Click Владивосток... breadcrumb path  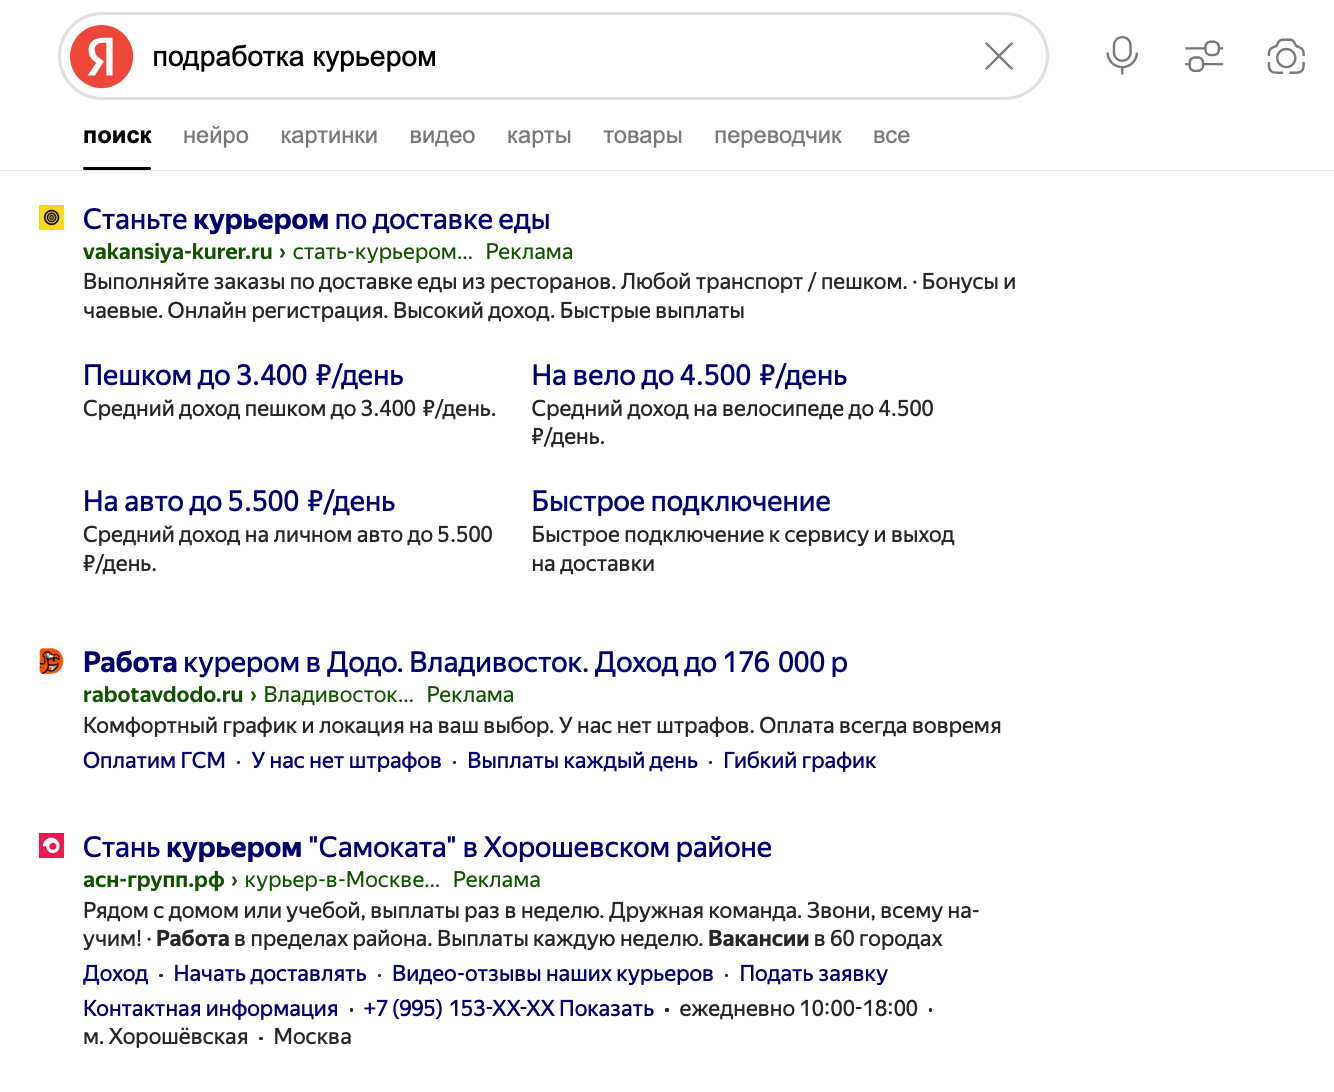[x=338, y=694]
